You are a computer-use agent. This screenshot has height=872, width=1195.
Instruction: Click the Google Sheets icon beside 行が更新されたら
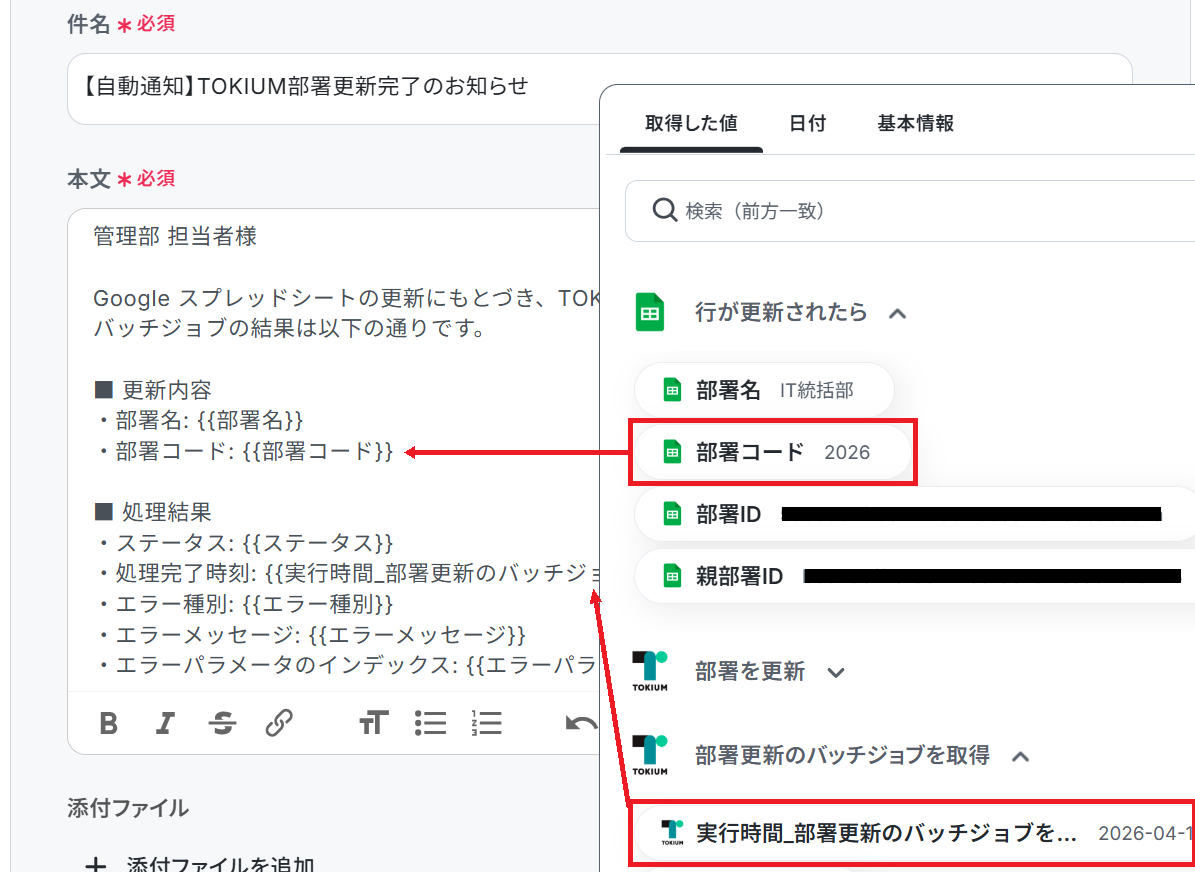point(650,313)
